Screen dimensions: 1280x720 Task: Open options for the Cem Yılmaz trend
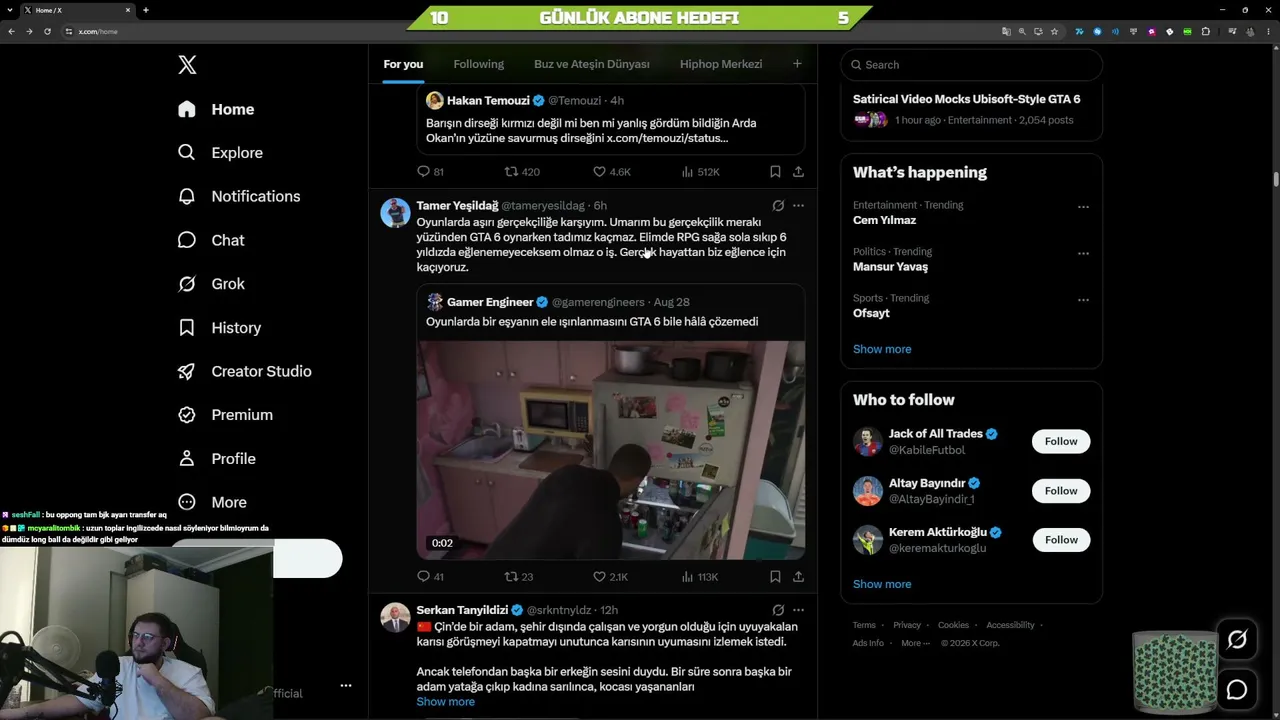1083,207
